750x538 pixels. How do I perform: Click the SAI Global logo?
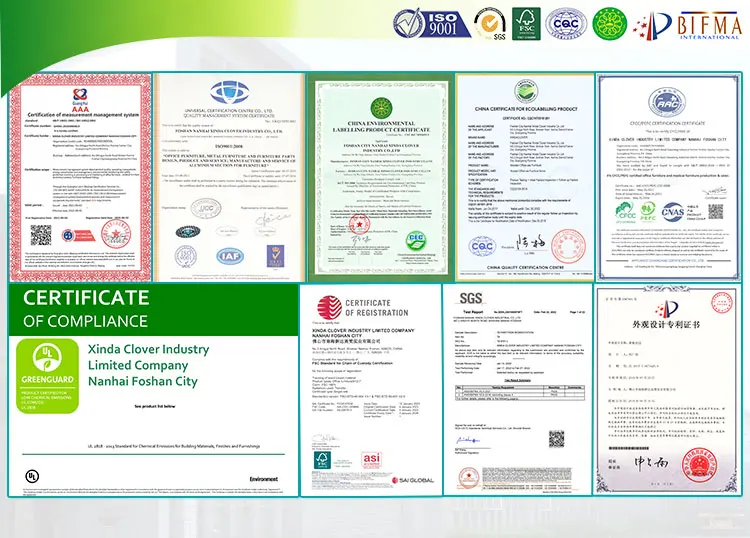point(413,480)
